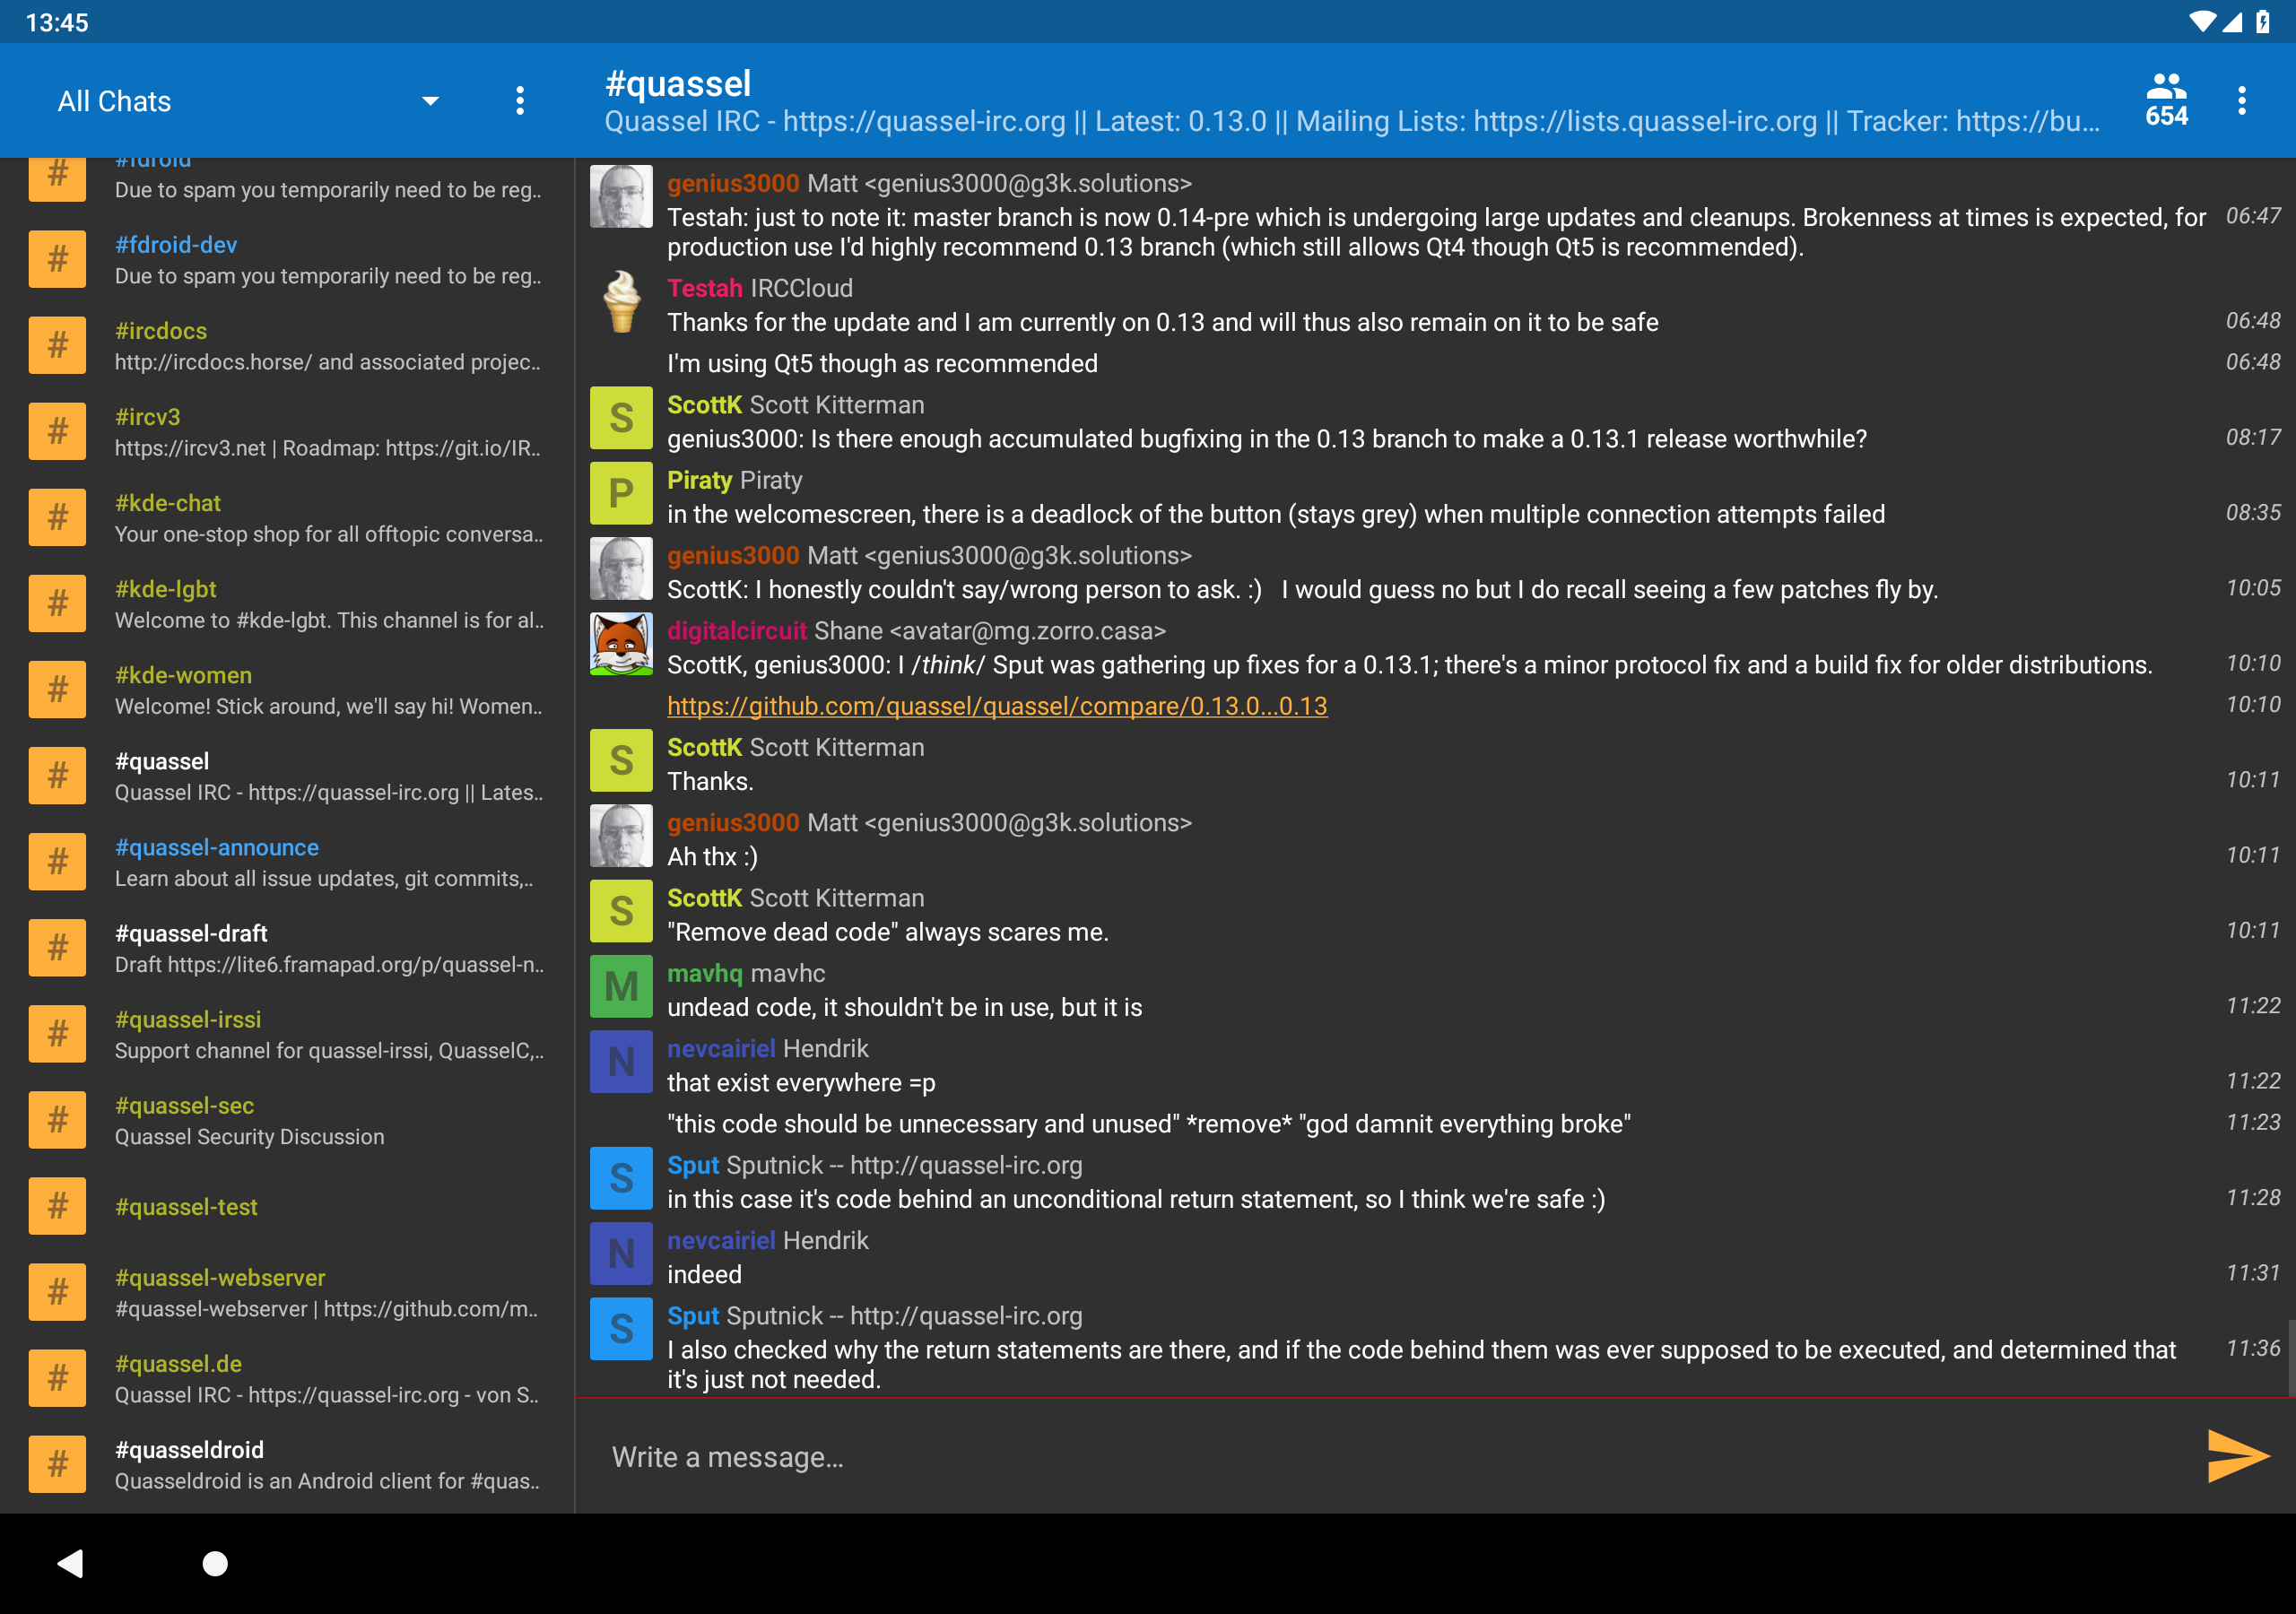Viewport: 2296px width, 1614px height.
Task: Select the #quassel-test channel
Action: (287, 1206)
